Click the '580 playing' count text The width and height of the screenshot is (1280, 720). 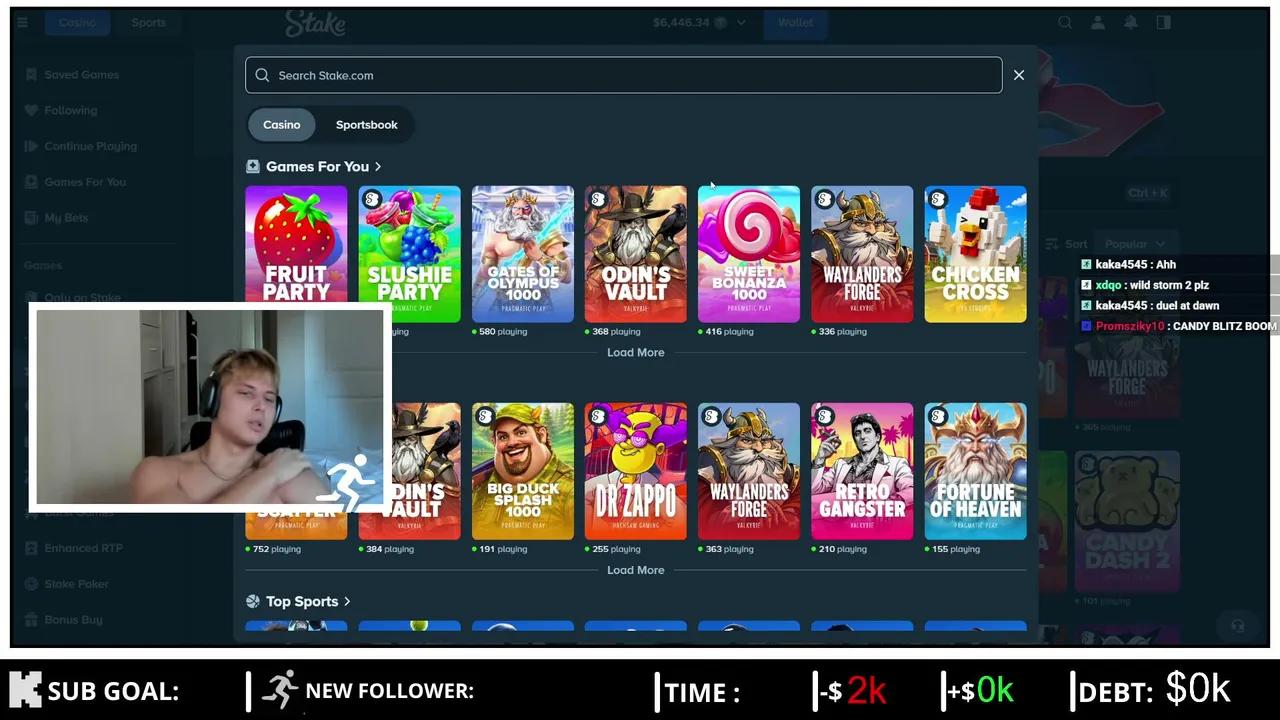click(x=503, y=332)
